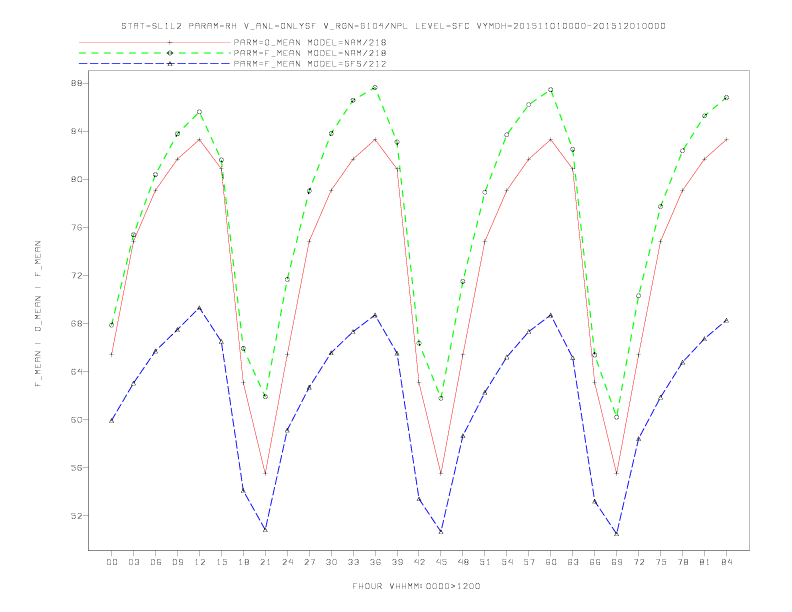
Task: Click y-axis tick label 72
Action: 76,275
